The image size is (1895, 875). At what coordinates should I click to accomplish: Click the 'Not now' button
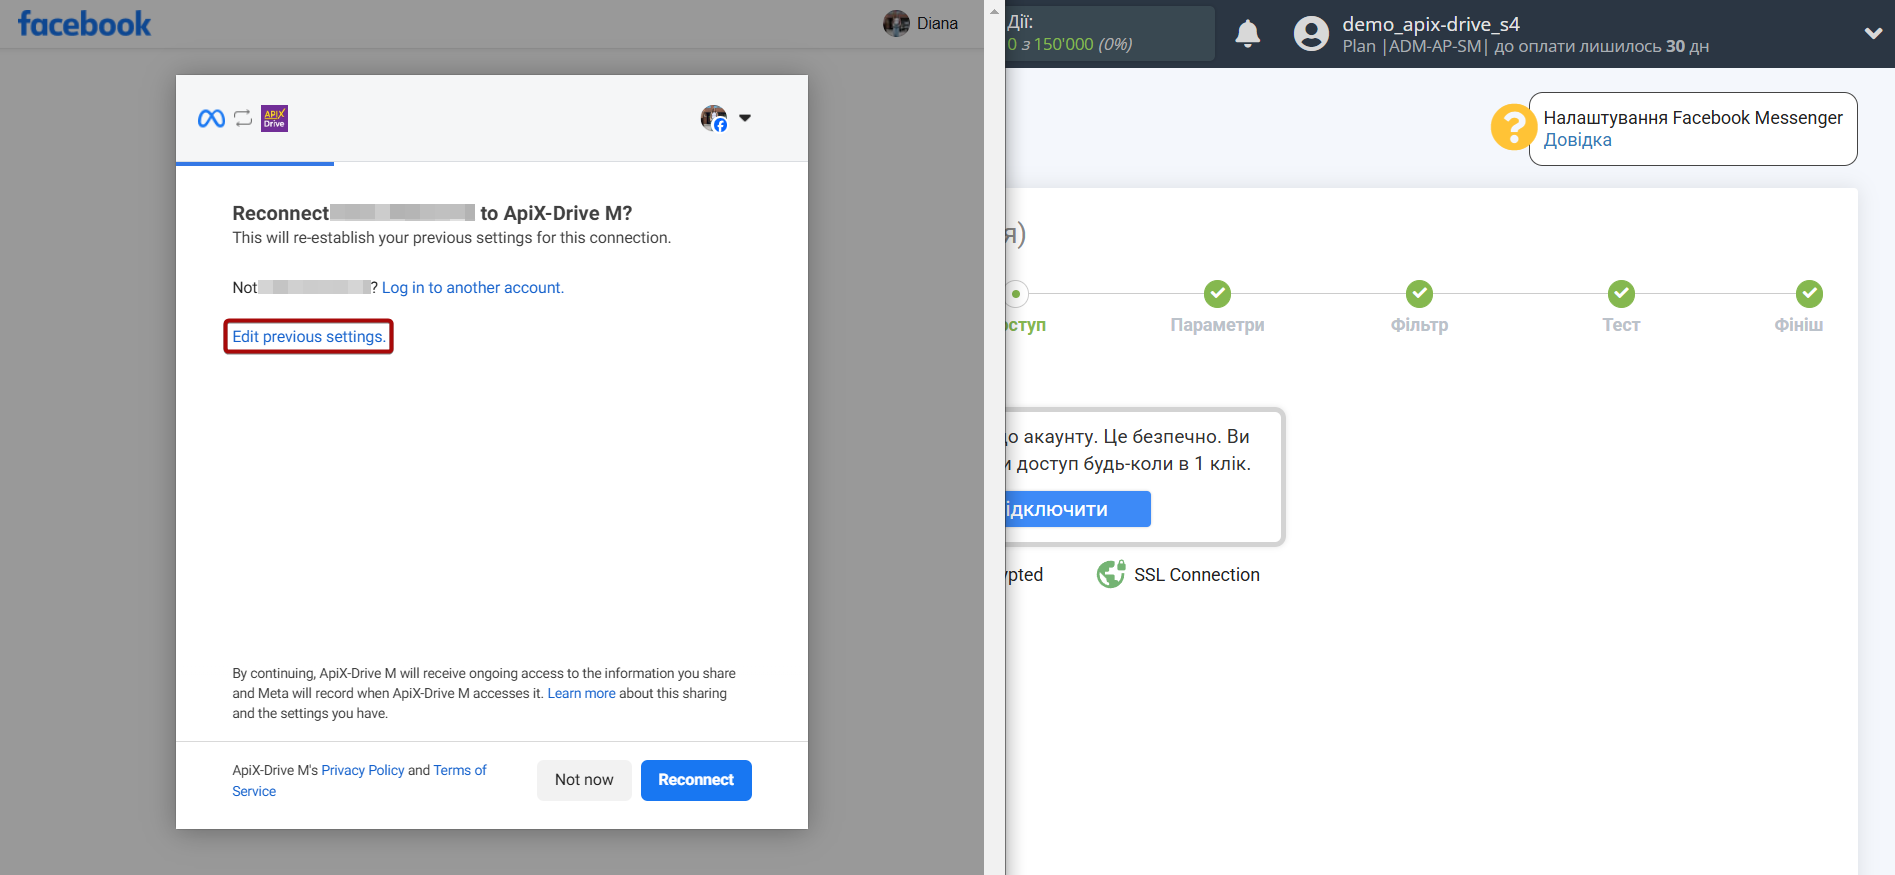tap(584, 780)
